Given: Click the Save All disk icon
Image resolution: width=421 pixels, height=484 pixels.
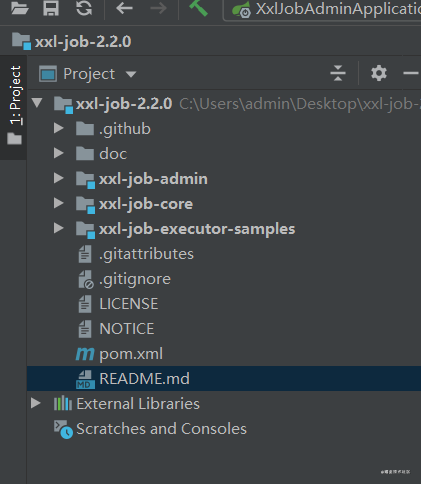Looking at the screenshot, I should [x=51, y=8].
